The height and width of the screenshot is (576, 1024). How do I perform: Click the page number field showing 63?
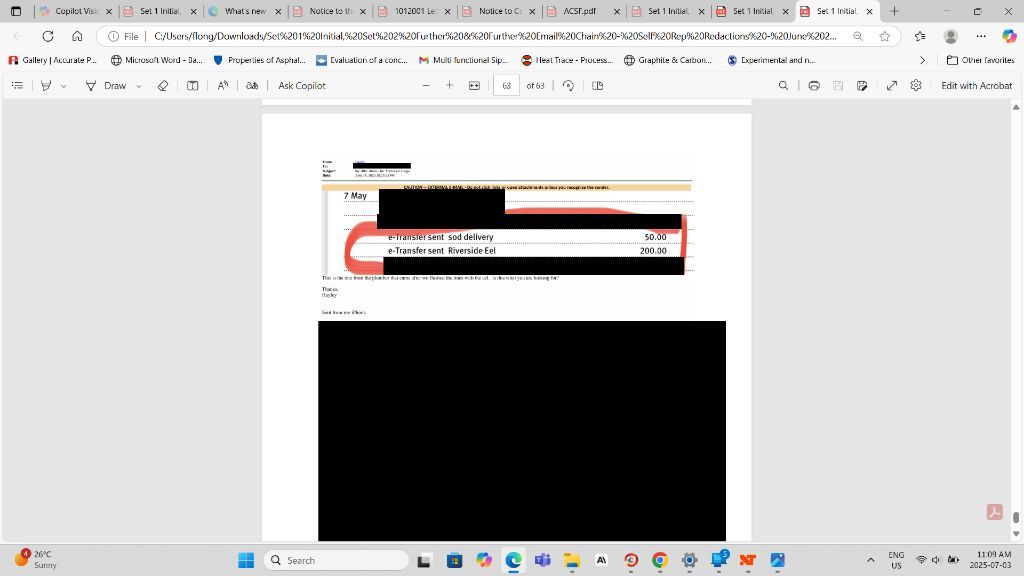point(506,86)
